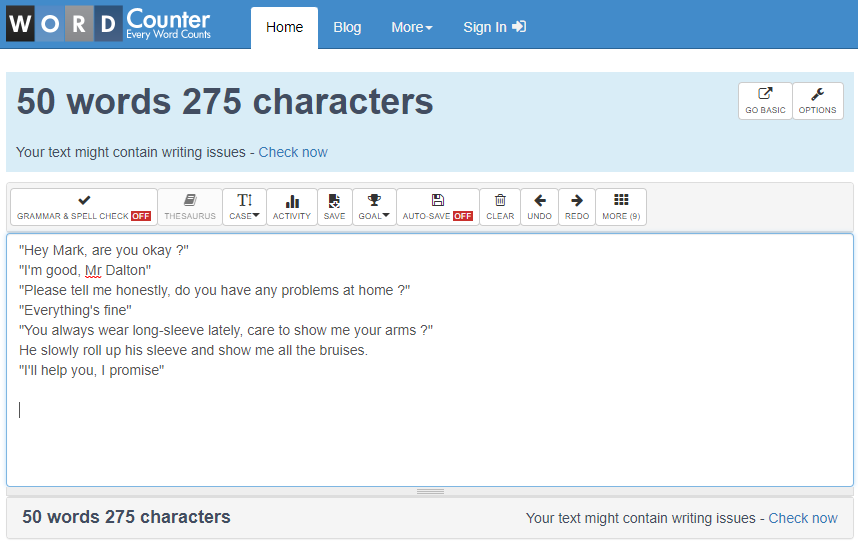This screenshot has height=543, width=858.
Task: Open the Options wrench button
Action: (x=818, y=101)
